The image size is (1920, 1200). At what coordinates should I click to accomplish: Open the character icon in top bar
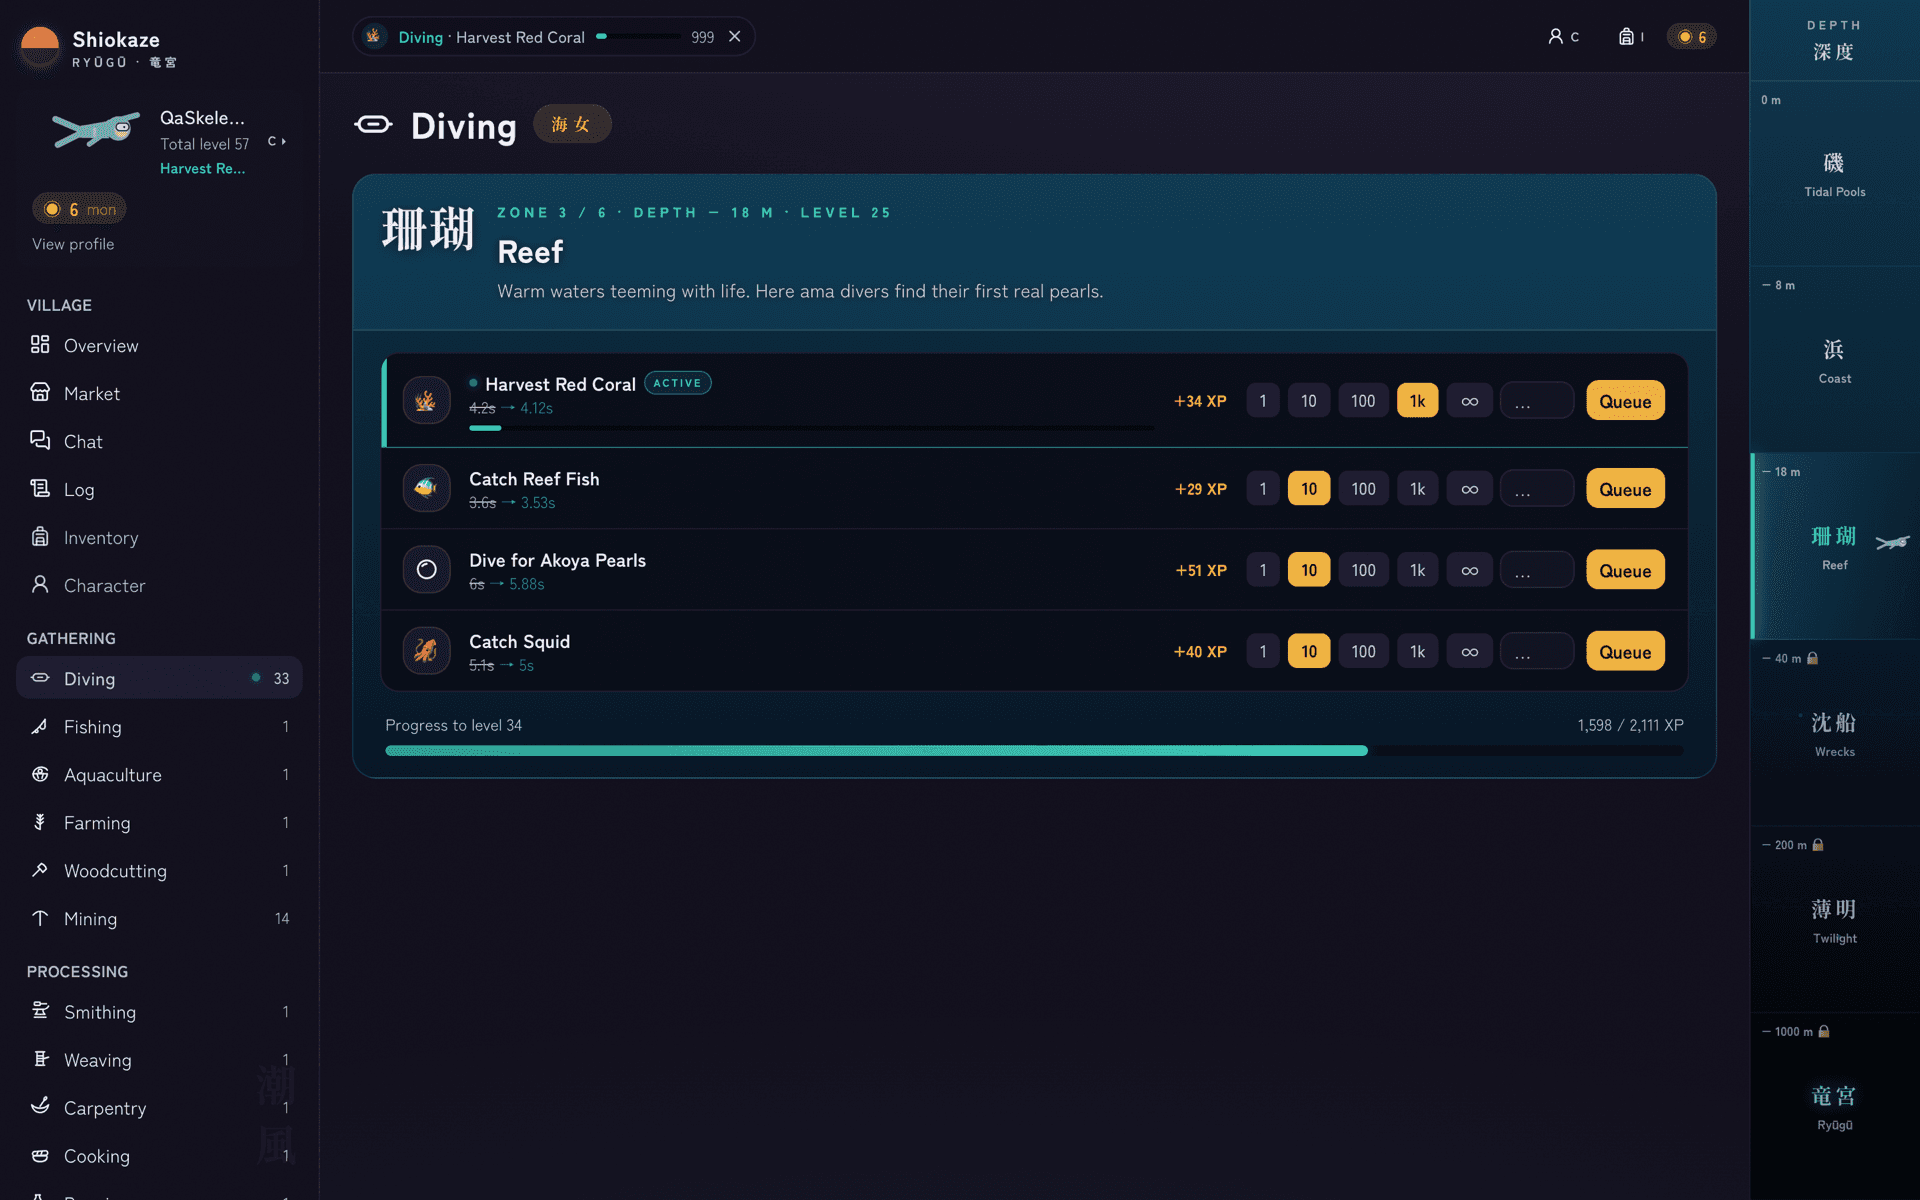pyautogui.click(x=1563, y=37)
